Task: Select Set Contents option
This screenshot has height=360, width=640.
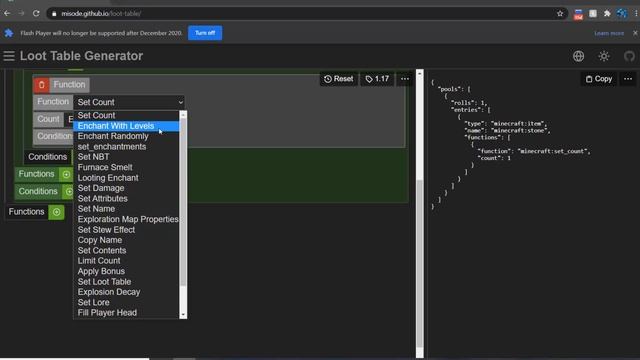Action: click(x=126, y=251)
